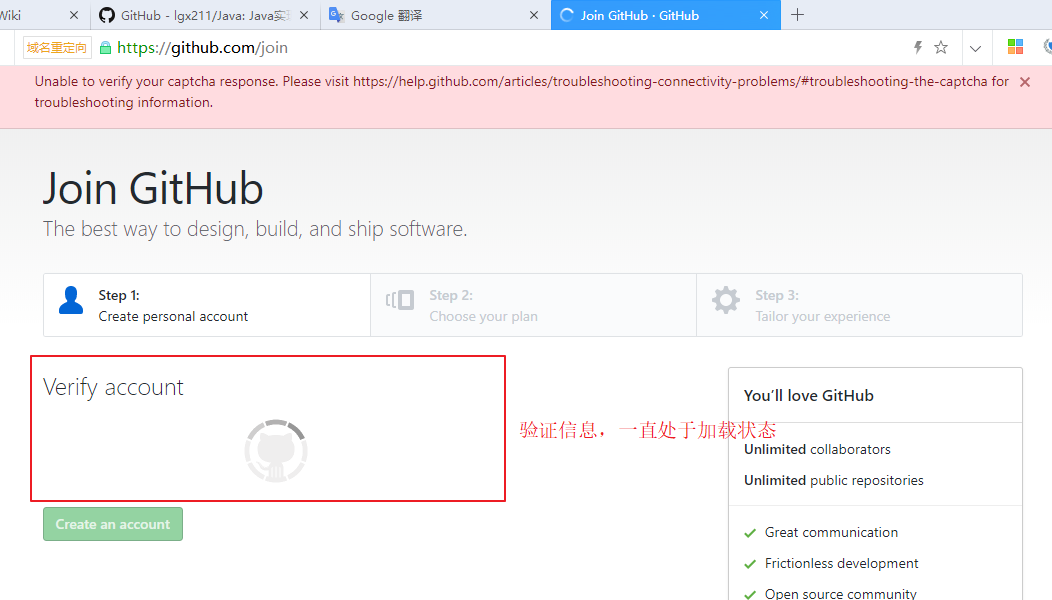Close the Wiki tab

click(x=74, y=15)
